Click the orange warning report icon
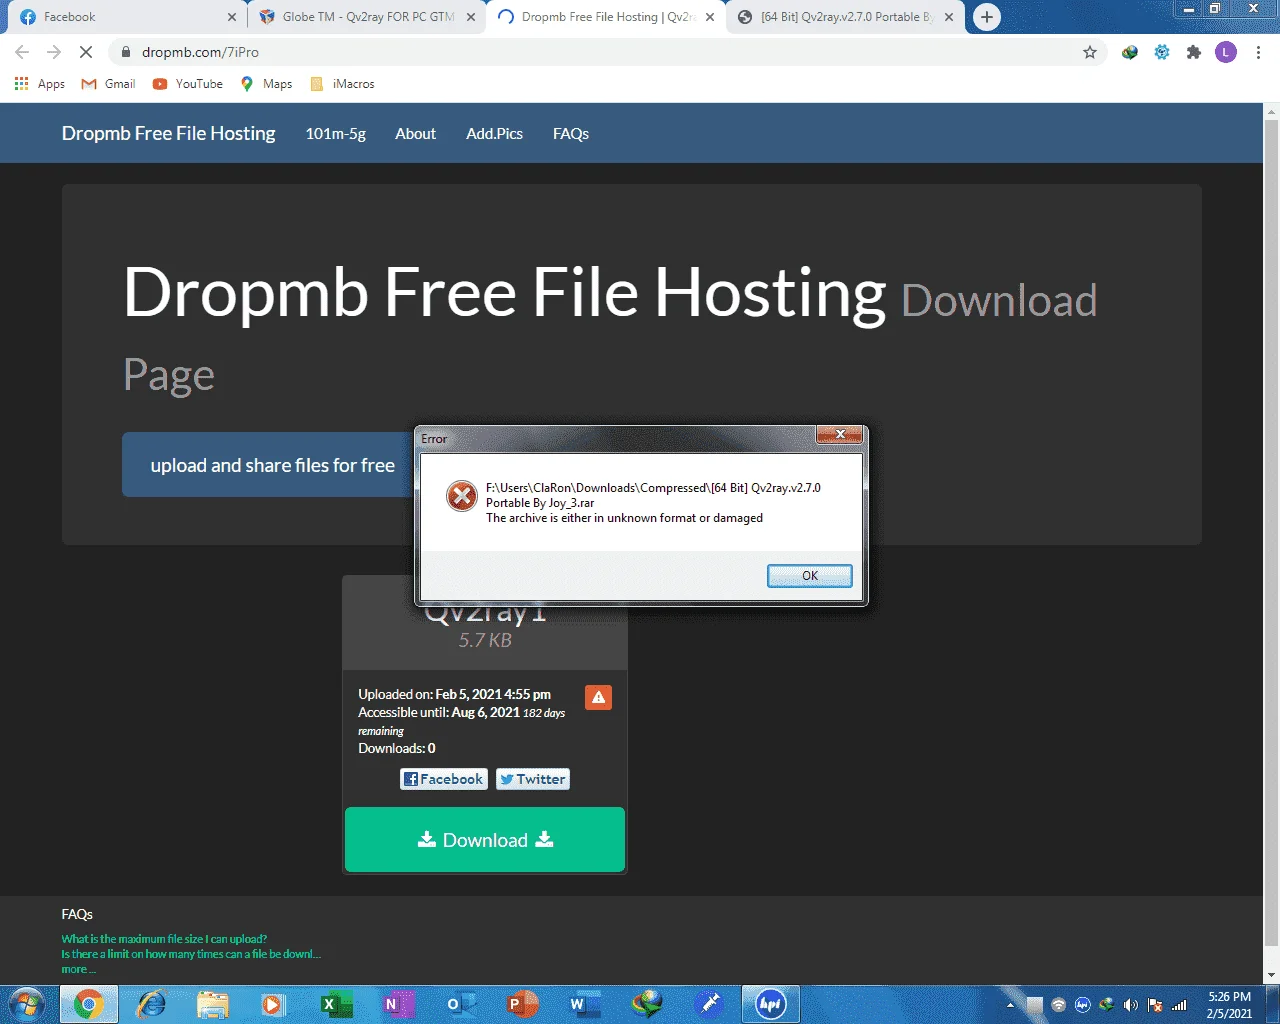1280x1024 pixels. click(598, 697)
